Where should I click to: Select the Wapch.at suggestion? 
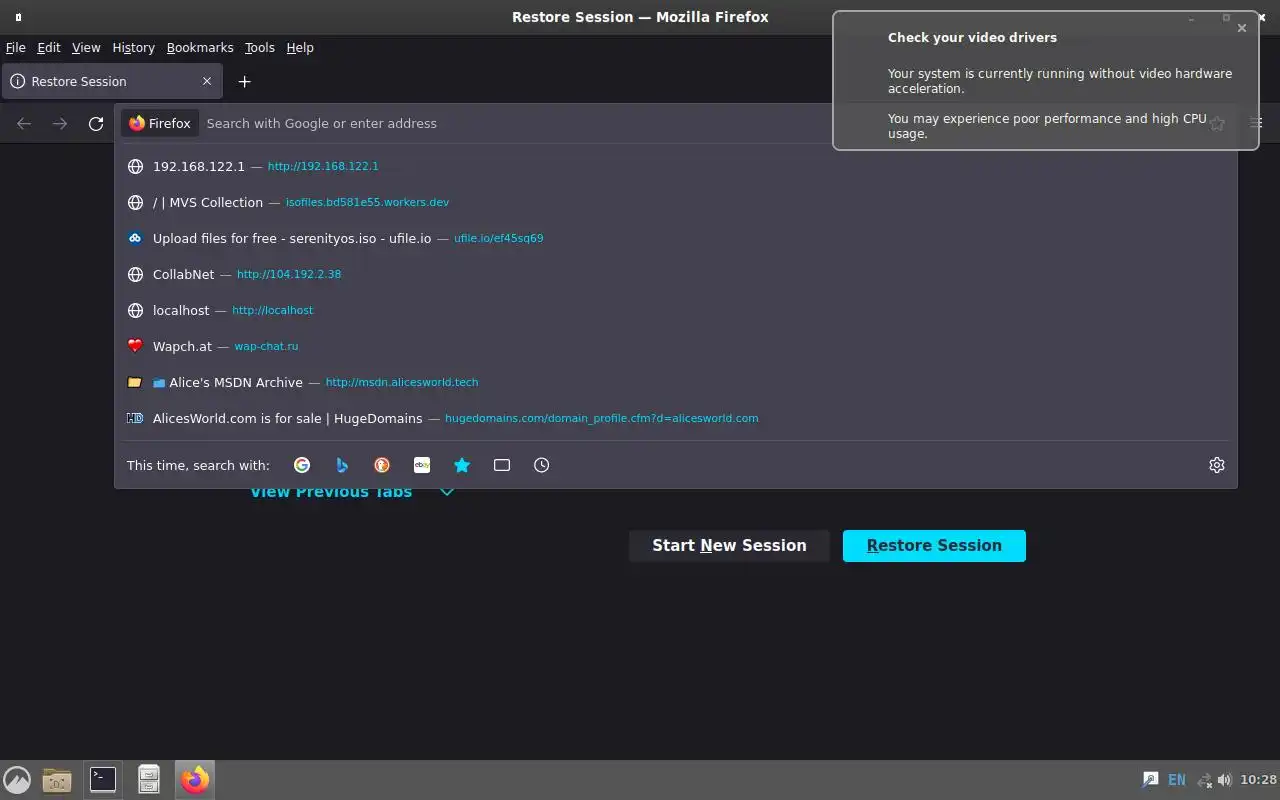(676, 346)
